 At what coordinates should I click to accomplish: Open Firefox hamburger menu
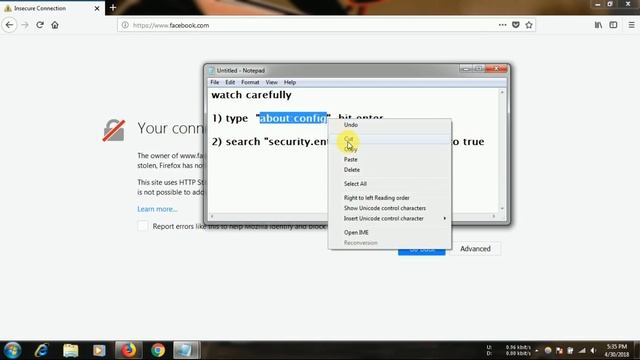click(x=631, y=25)
